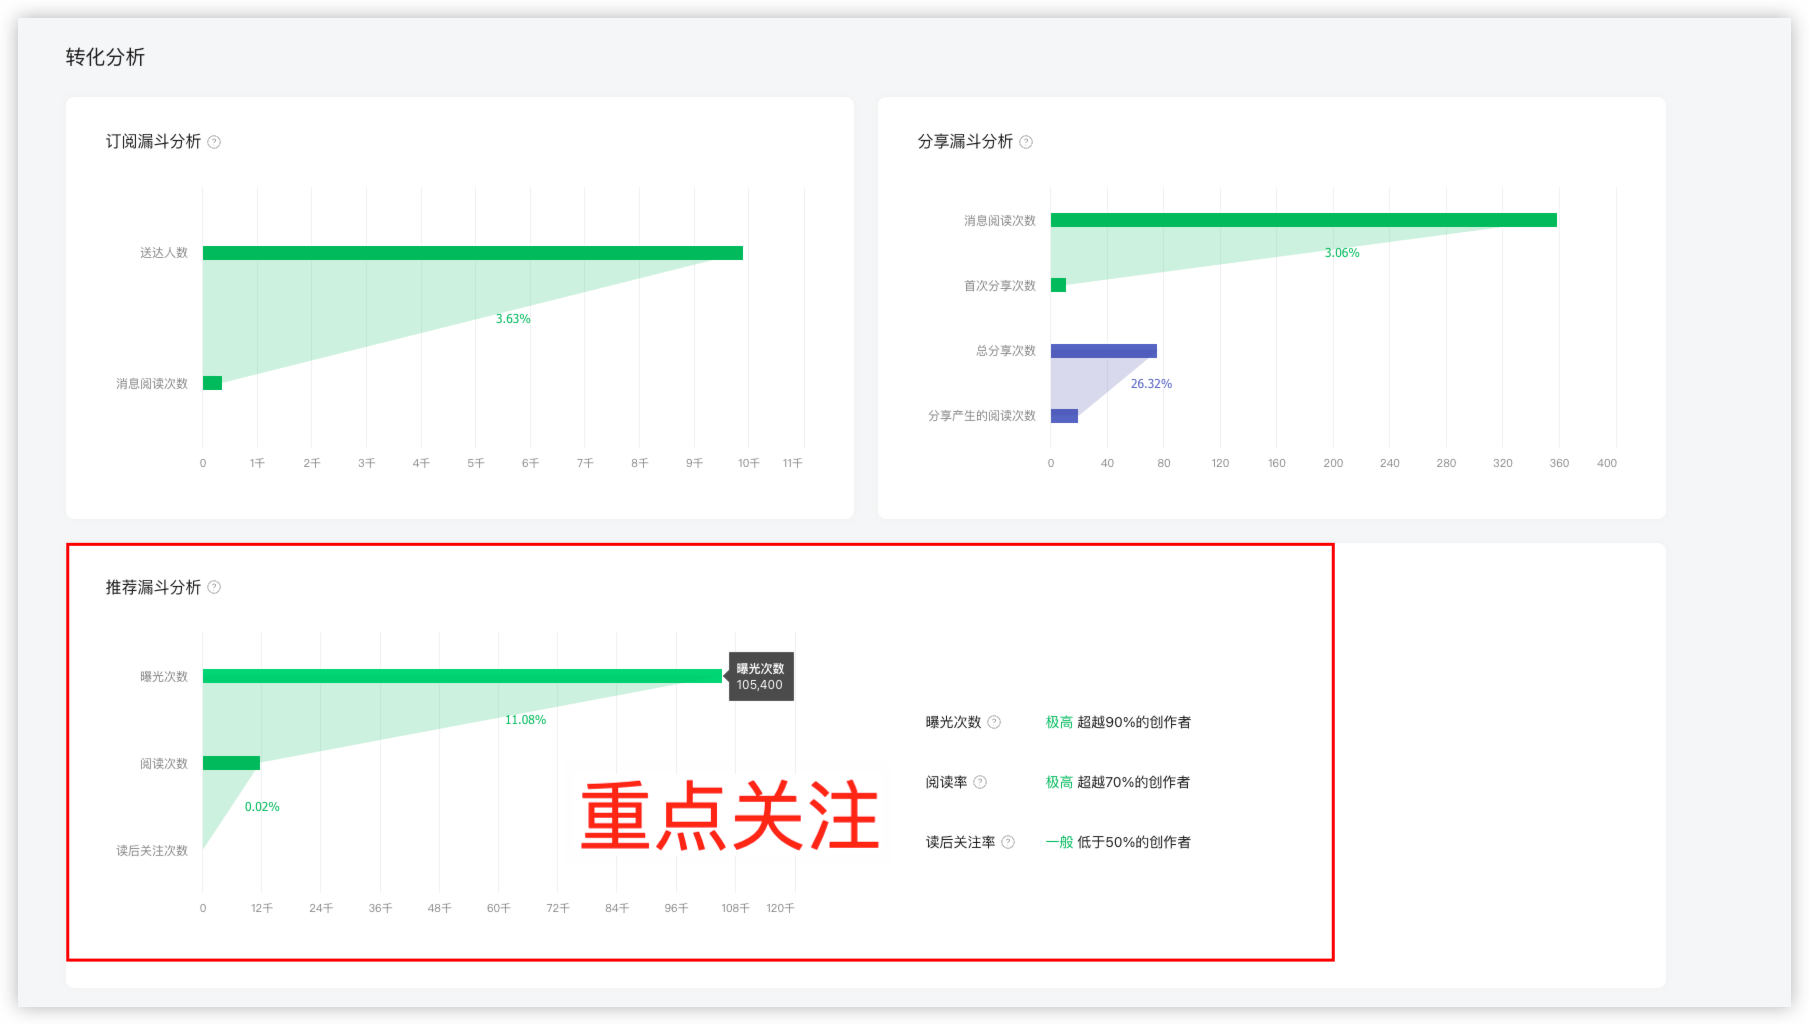Viewport: 1809px width, 1025px height.
Task: Click the 11.08% read rate label
Action: pyautogui.click(x=525, y=720)
